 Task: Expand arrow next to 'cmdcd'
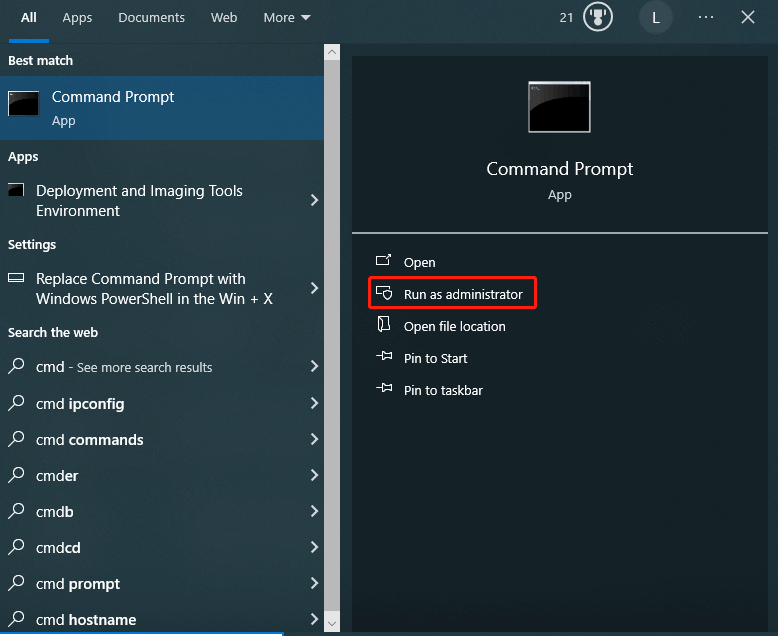[314, 547]
